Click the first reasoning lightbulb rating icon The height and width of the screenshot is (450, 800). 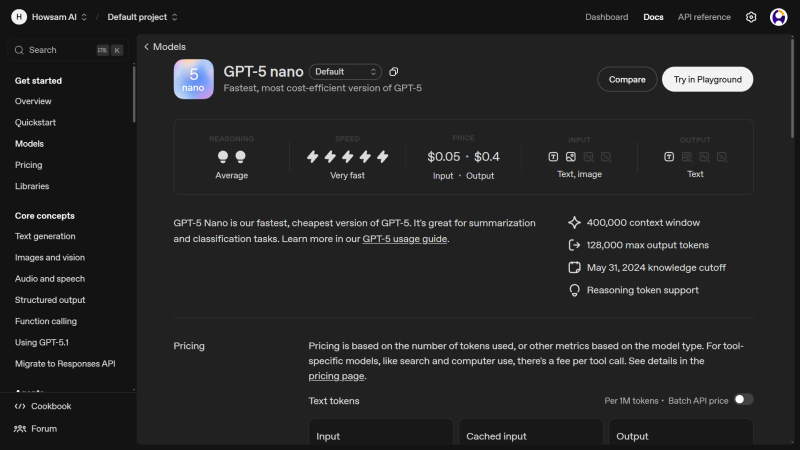point(223,157)
